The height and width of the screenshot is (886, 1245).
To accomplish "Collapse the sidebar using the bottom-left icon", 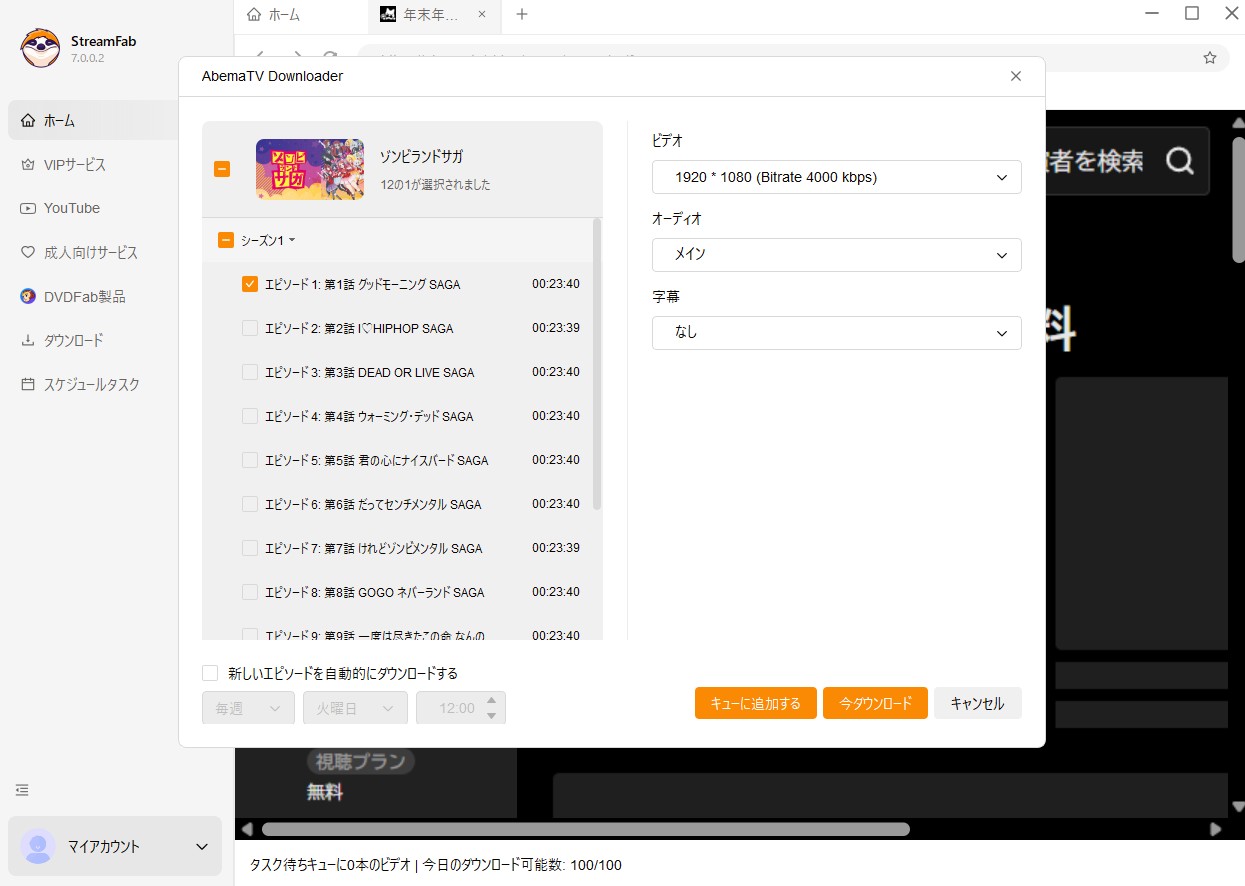I will (21, 789).
